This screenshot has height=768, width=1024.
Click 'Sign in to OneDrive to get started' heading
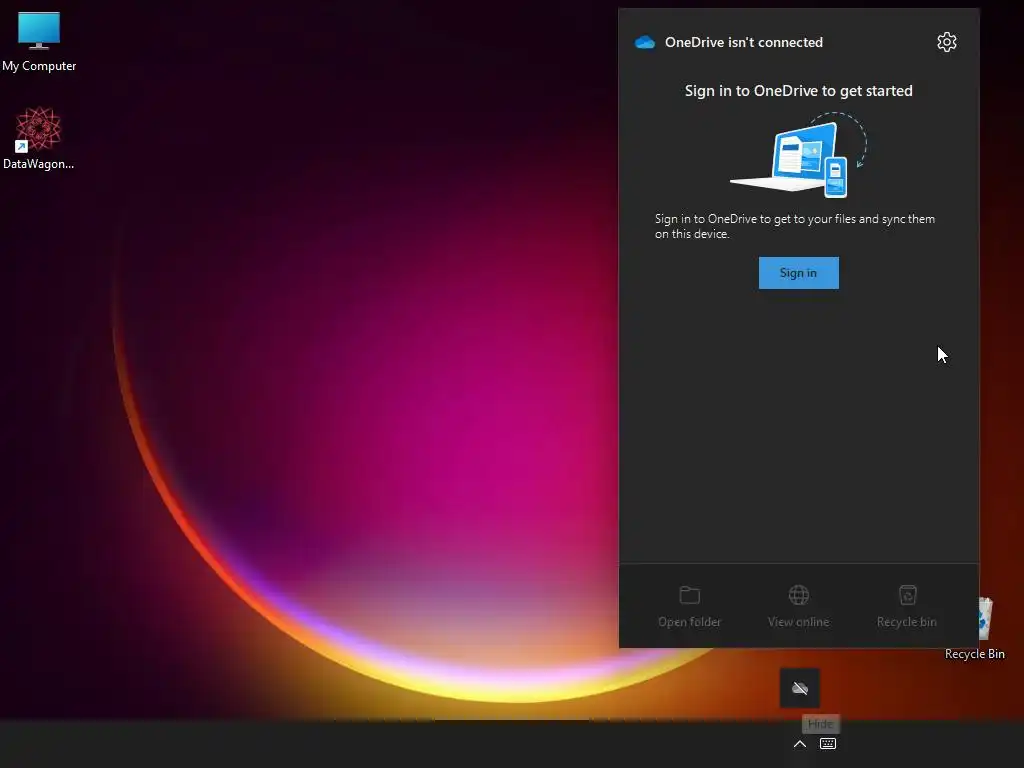pyautogui.click(x=798, y=91)
